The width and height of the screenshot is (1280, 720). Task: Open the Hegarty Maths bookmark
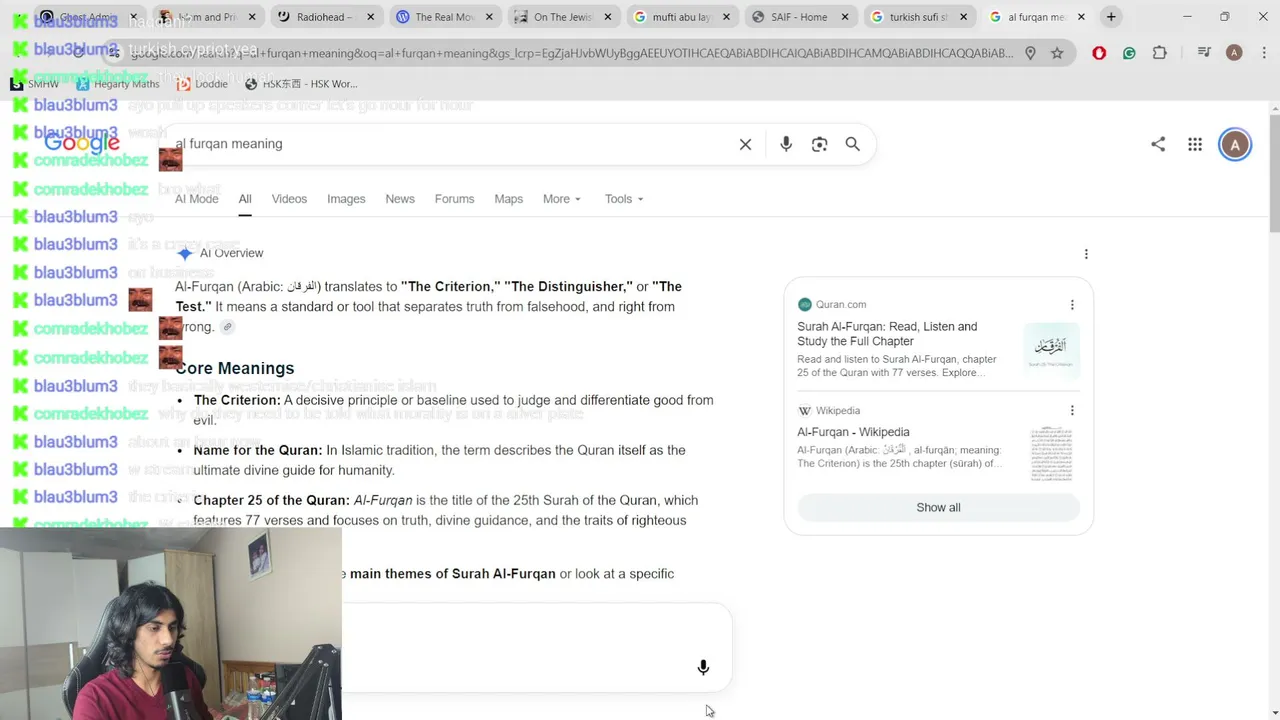pos(117,84)
